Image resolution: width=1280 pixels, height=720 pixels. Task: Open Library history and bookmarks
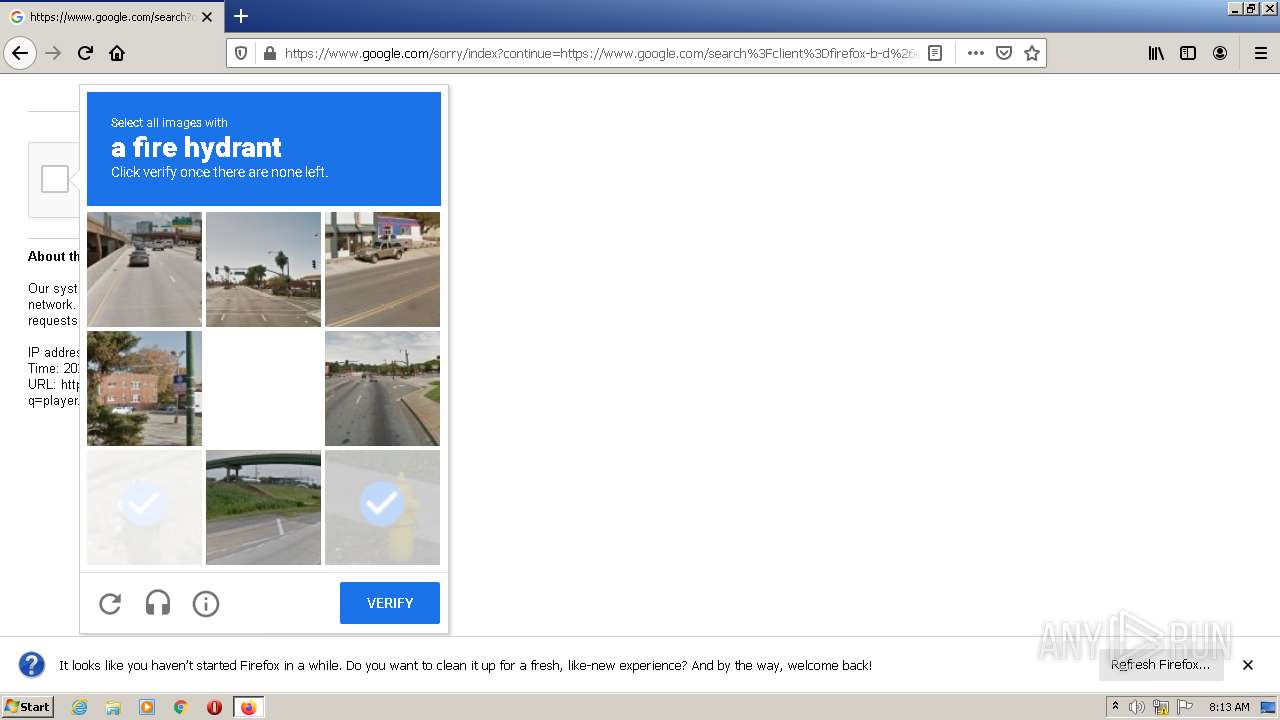pyautogui.click(x=1156, y=53)
